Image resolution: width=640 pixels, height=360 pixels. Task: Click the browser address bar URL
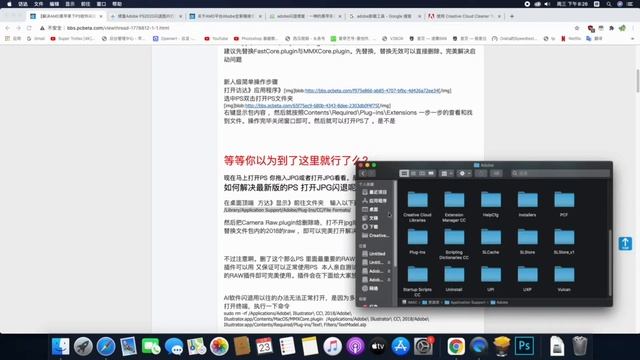[118, 28]
